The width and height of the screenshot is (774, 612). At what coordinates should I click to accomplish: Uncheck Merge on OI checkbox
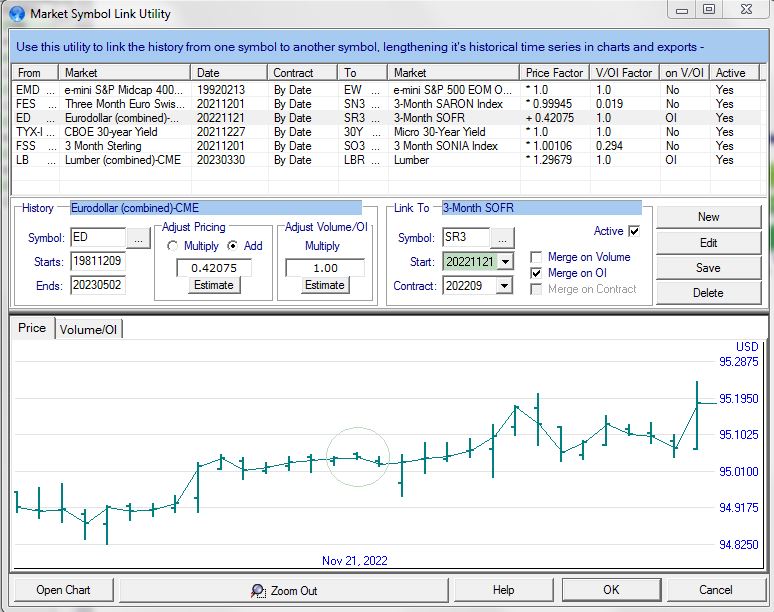click(537, 273)
